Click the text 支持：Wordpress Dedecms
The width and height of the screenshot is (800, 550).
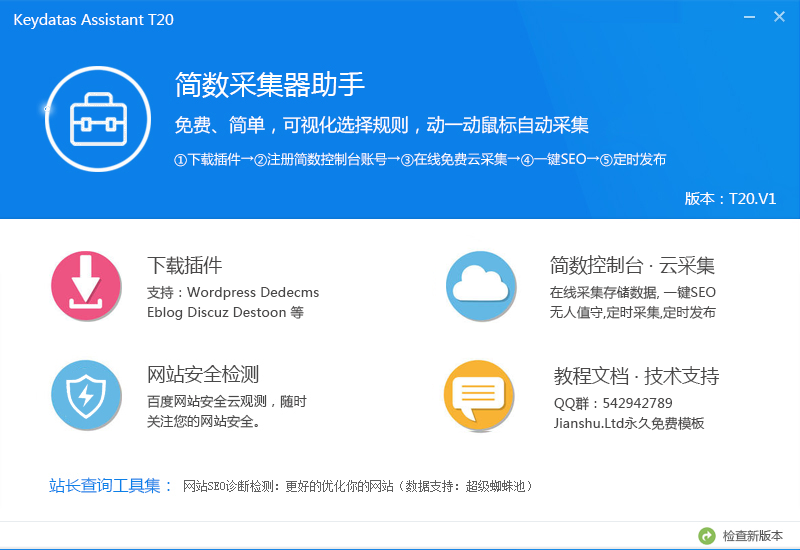[x=233, y=292]
